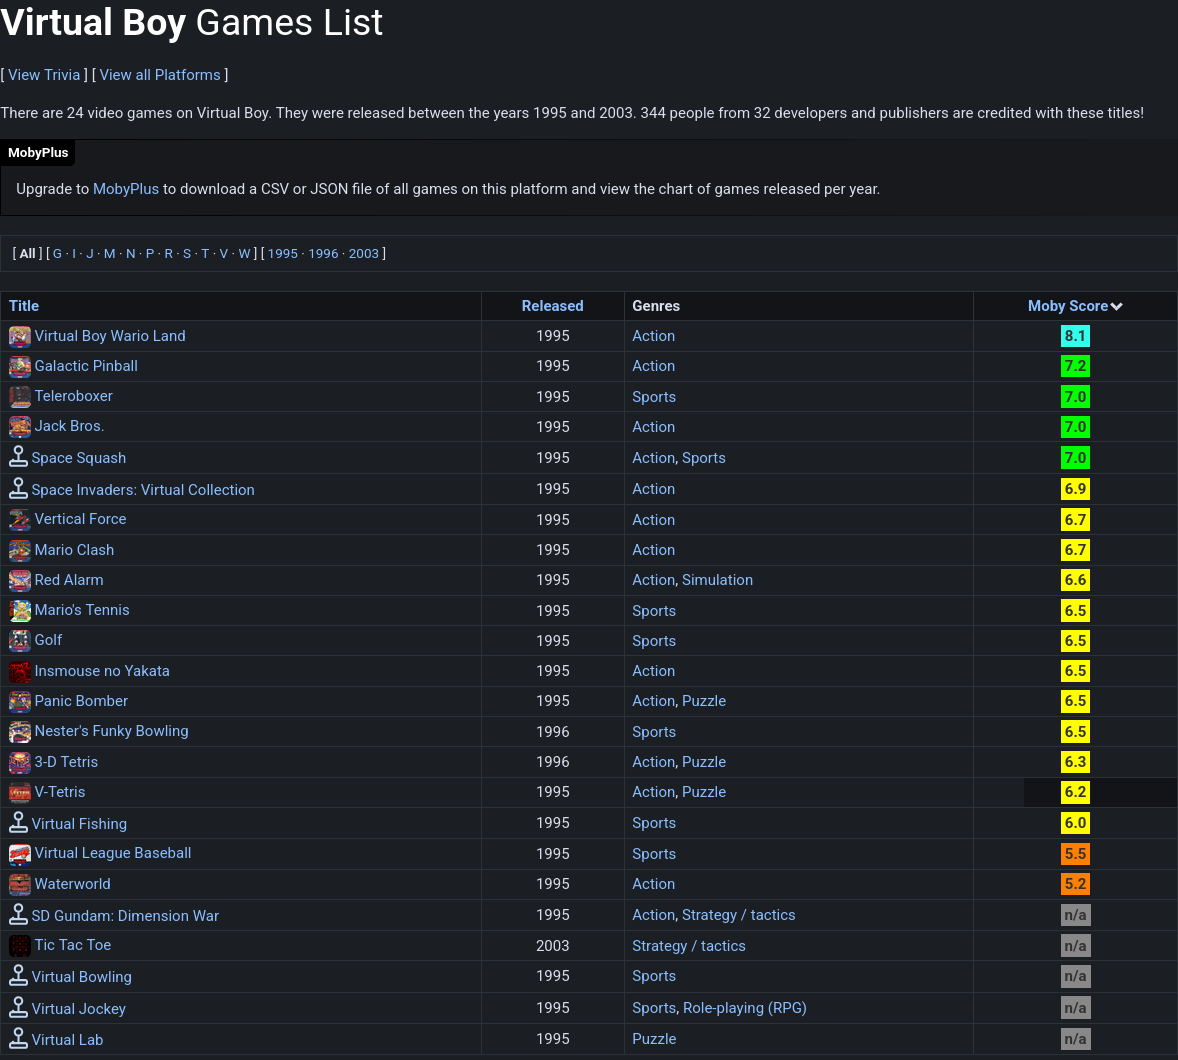
Task: Filter games starting with letter T
Action: click(205, 253)
